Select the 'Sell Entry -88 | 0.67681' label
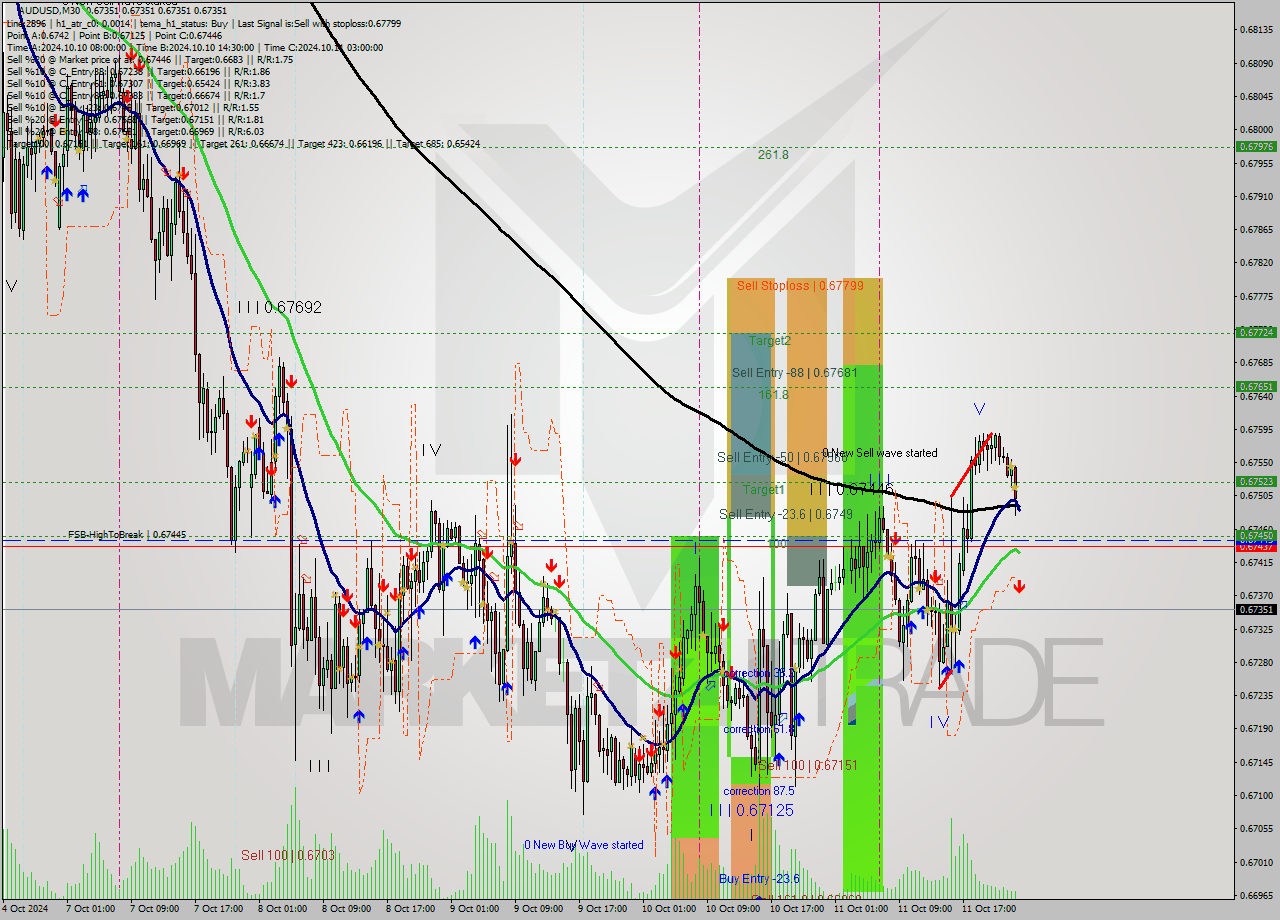Image resolution: width=1280 pixels, height=920 pixels. coord(794,372)
